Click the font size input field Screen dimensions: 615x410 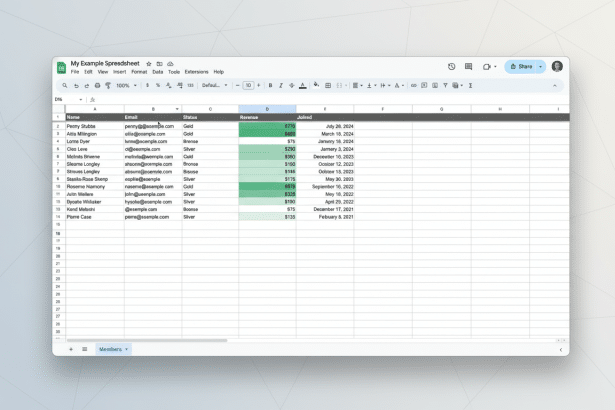click(249, 85)
